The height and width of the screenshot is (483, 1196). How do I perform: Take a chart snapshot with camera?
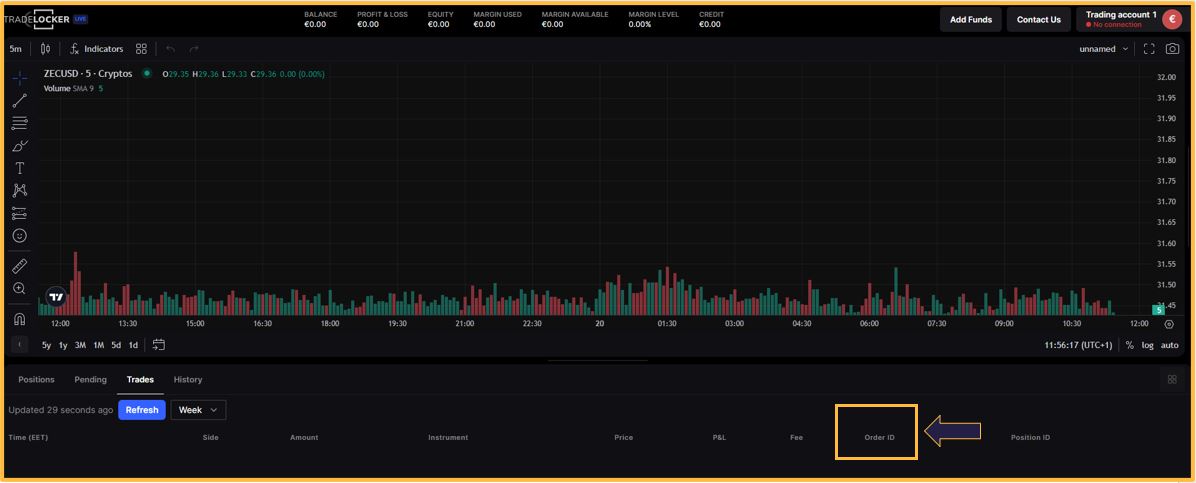coord(1172,49)
